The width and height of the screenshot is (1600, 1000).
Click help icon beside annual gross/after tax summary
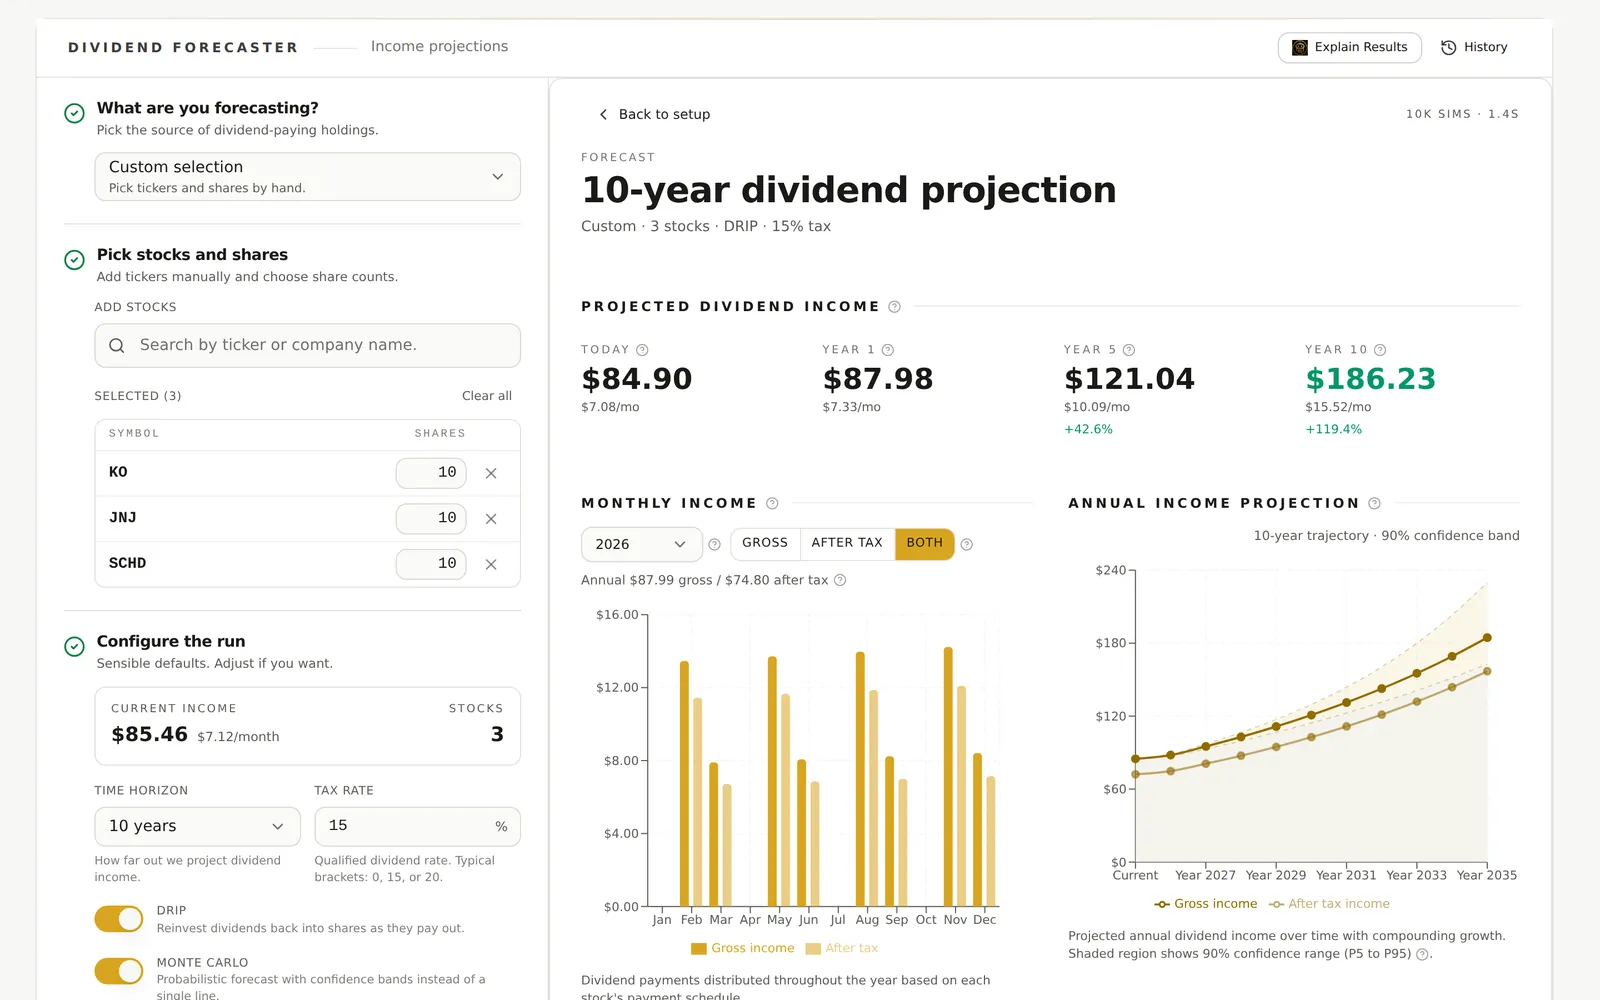coord(840,580)
